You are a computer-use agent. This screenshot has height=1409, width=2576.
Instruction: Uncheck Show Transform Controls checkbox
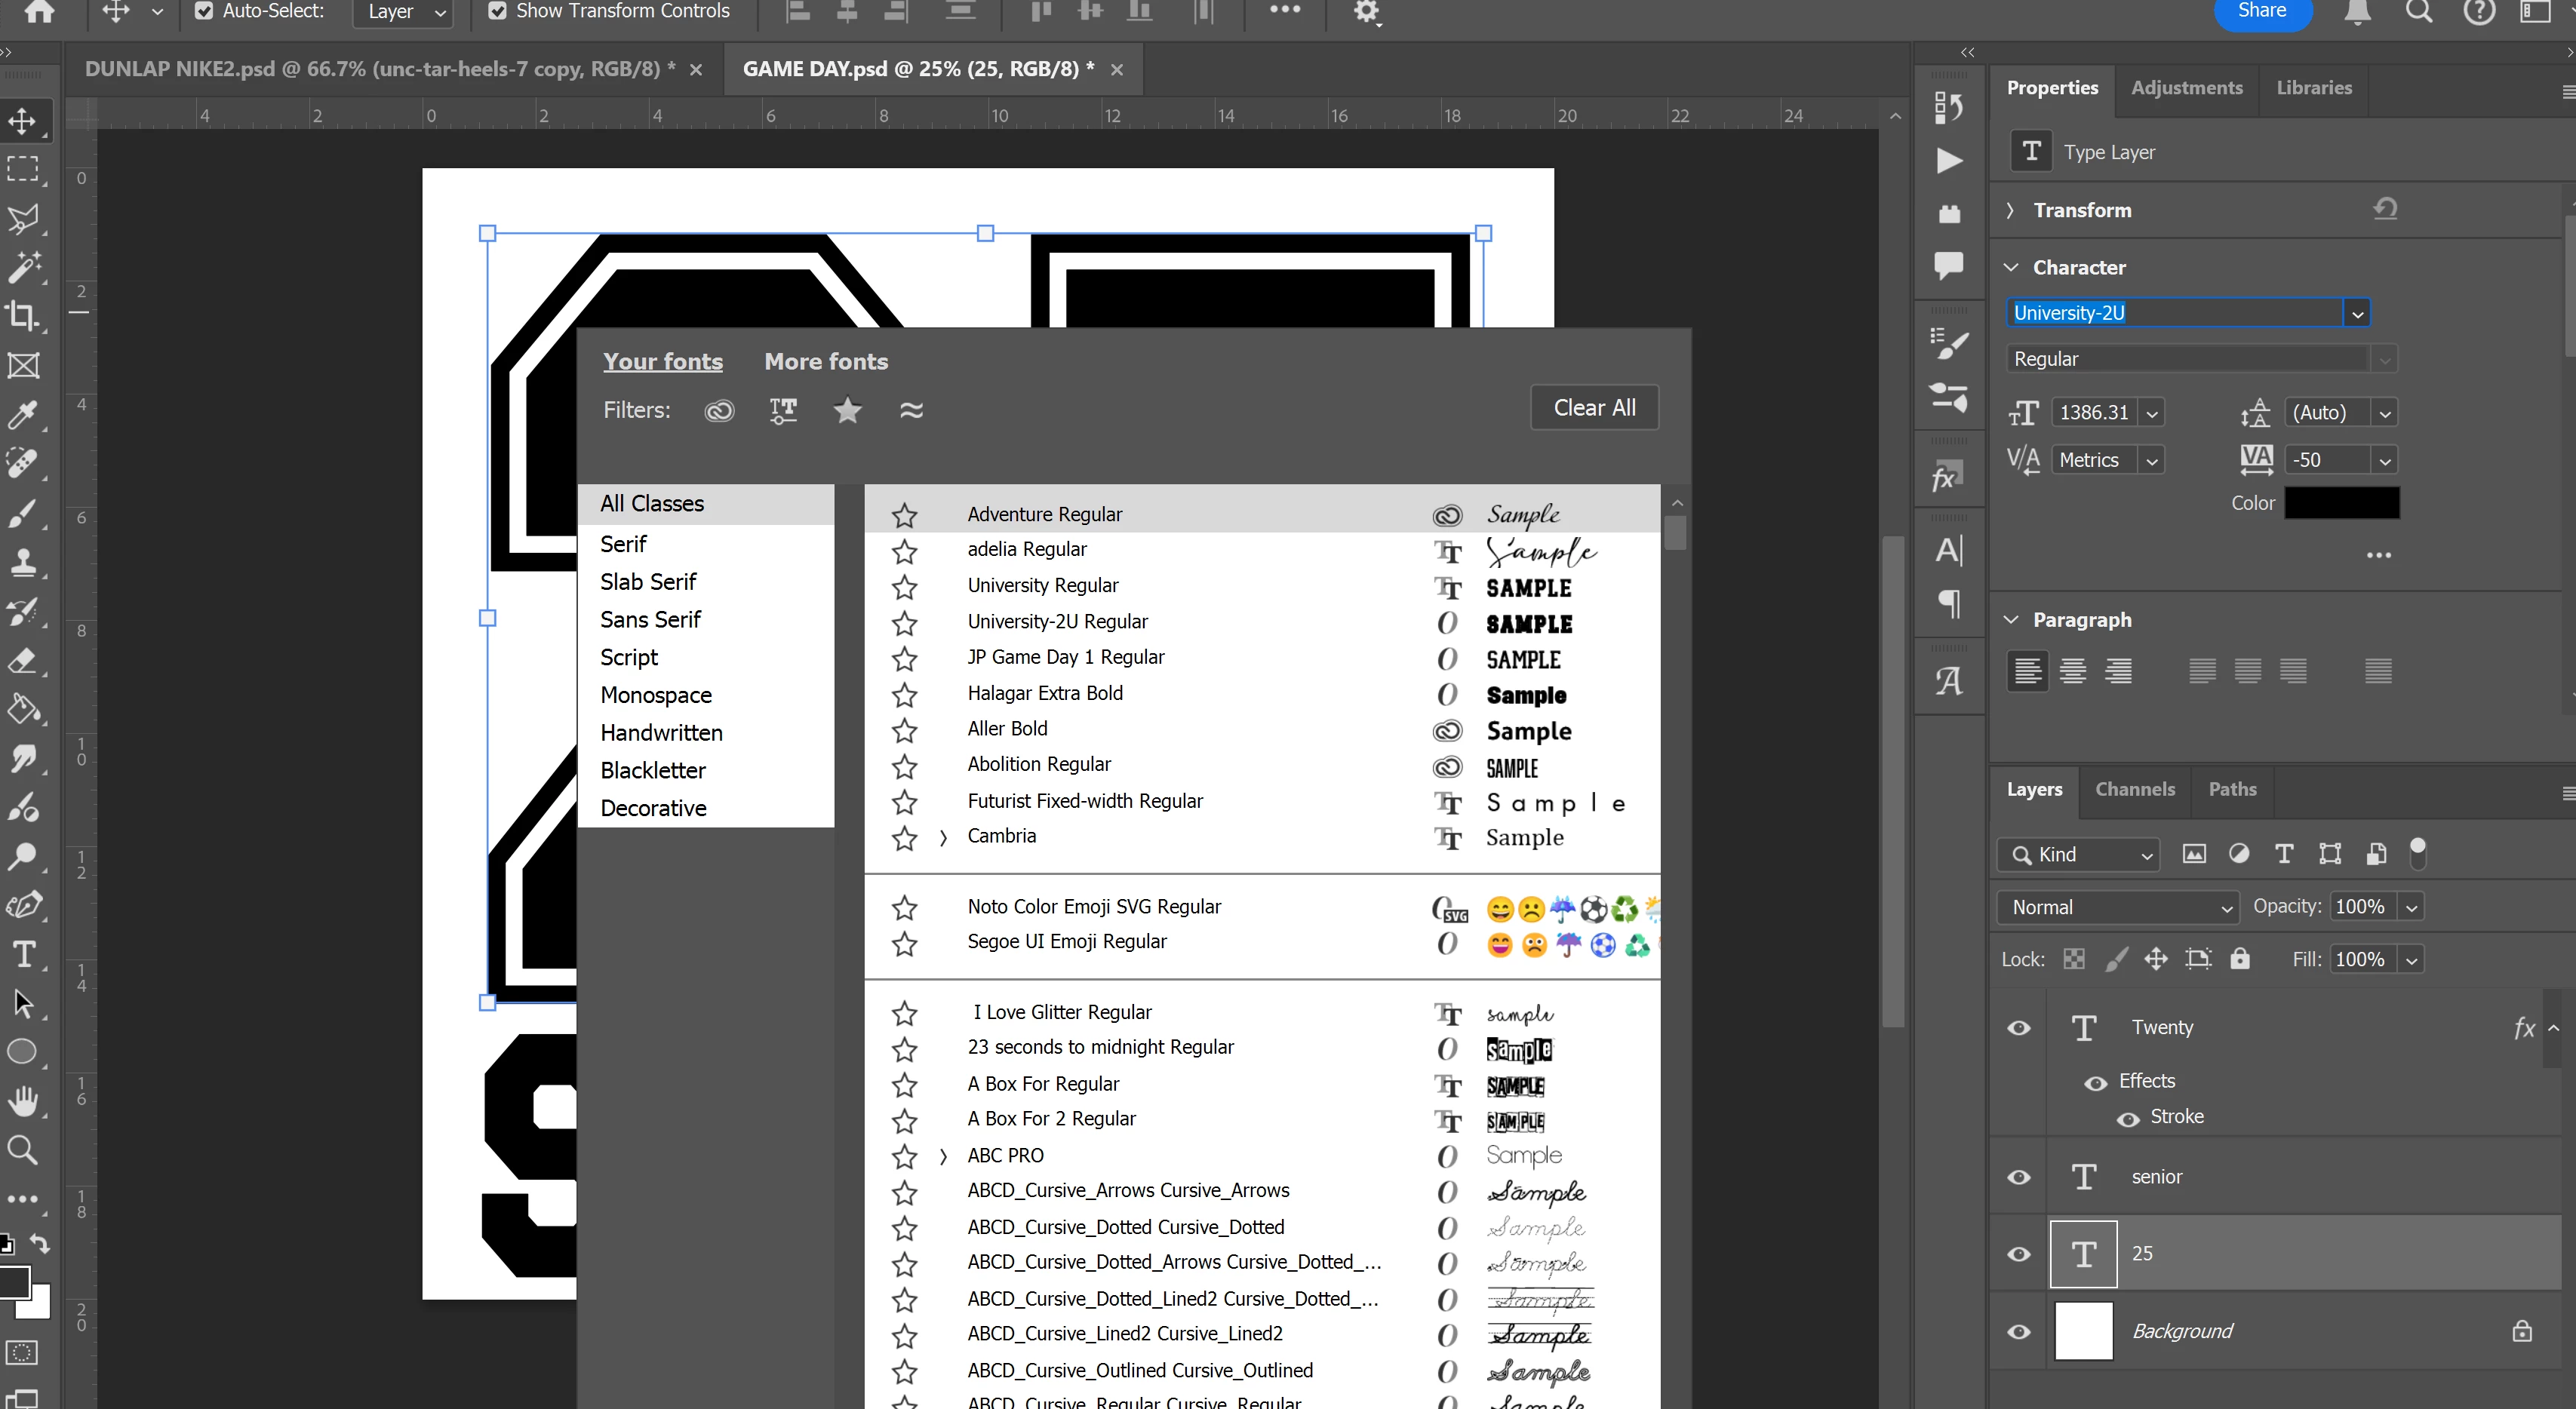pyautogui.click(x=497, y=11)
